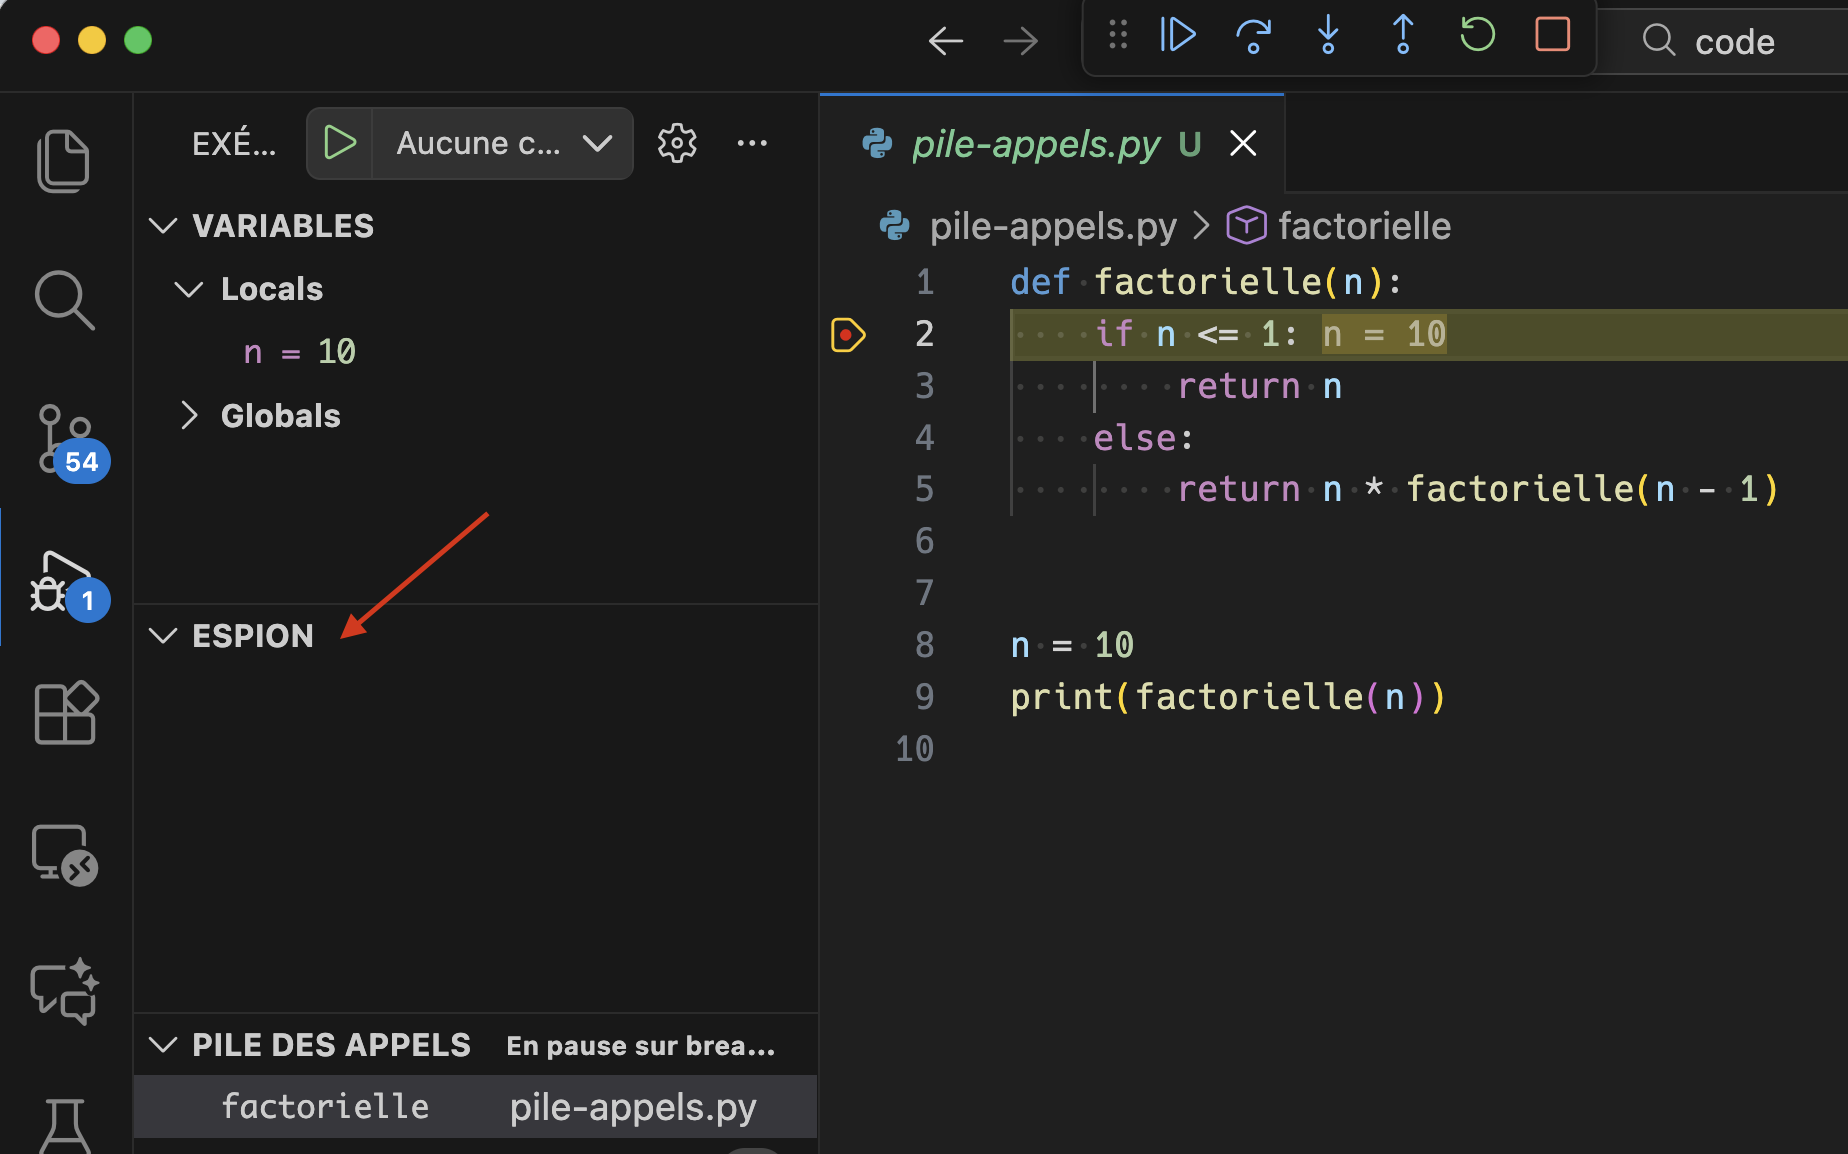Viewport: 1848px width, 1154px height.
Task: Step out of the current function
Action: (1403, 35)
